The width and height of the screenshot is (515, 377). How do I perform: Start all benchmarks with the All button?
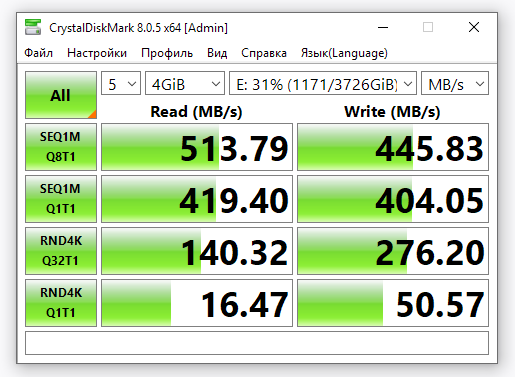click(x=61, y=95)
